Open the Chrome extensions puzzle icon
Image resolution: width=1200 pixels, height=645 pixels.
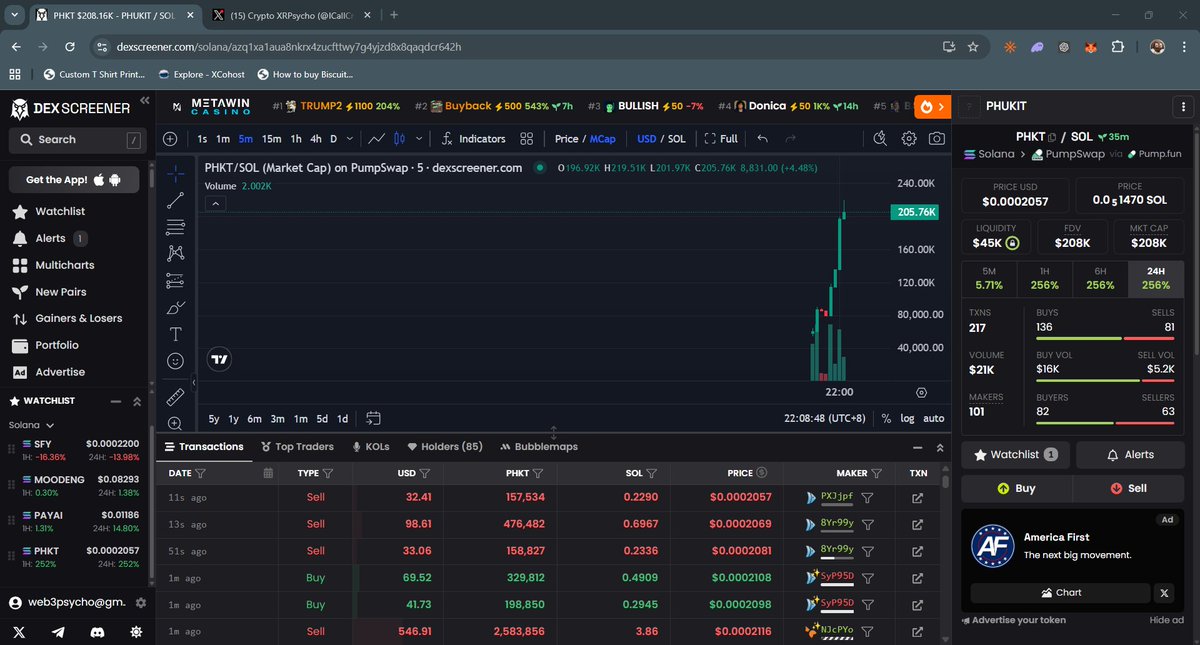[x=1118, y=47]
